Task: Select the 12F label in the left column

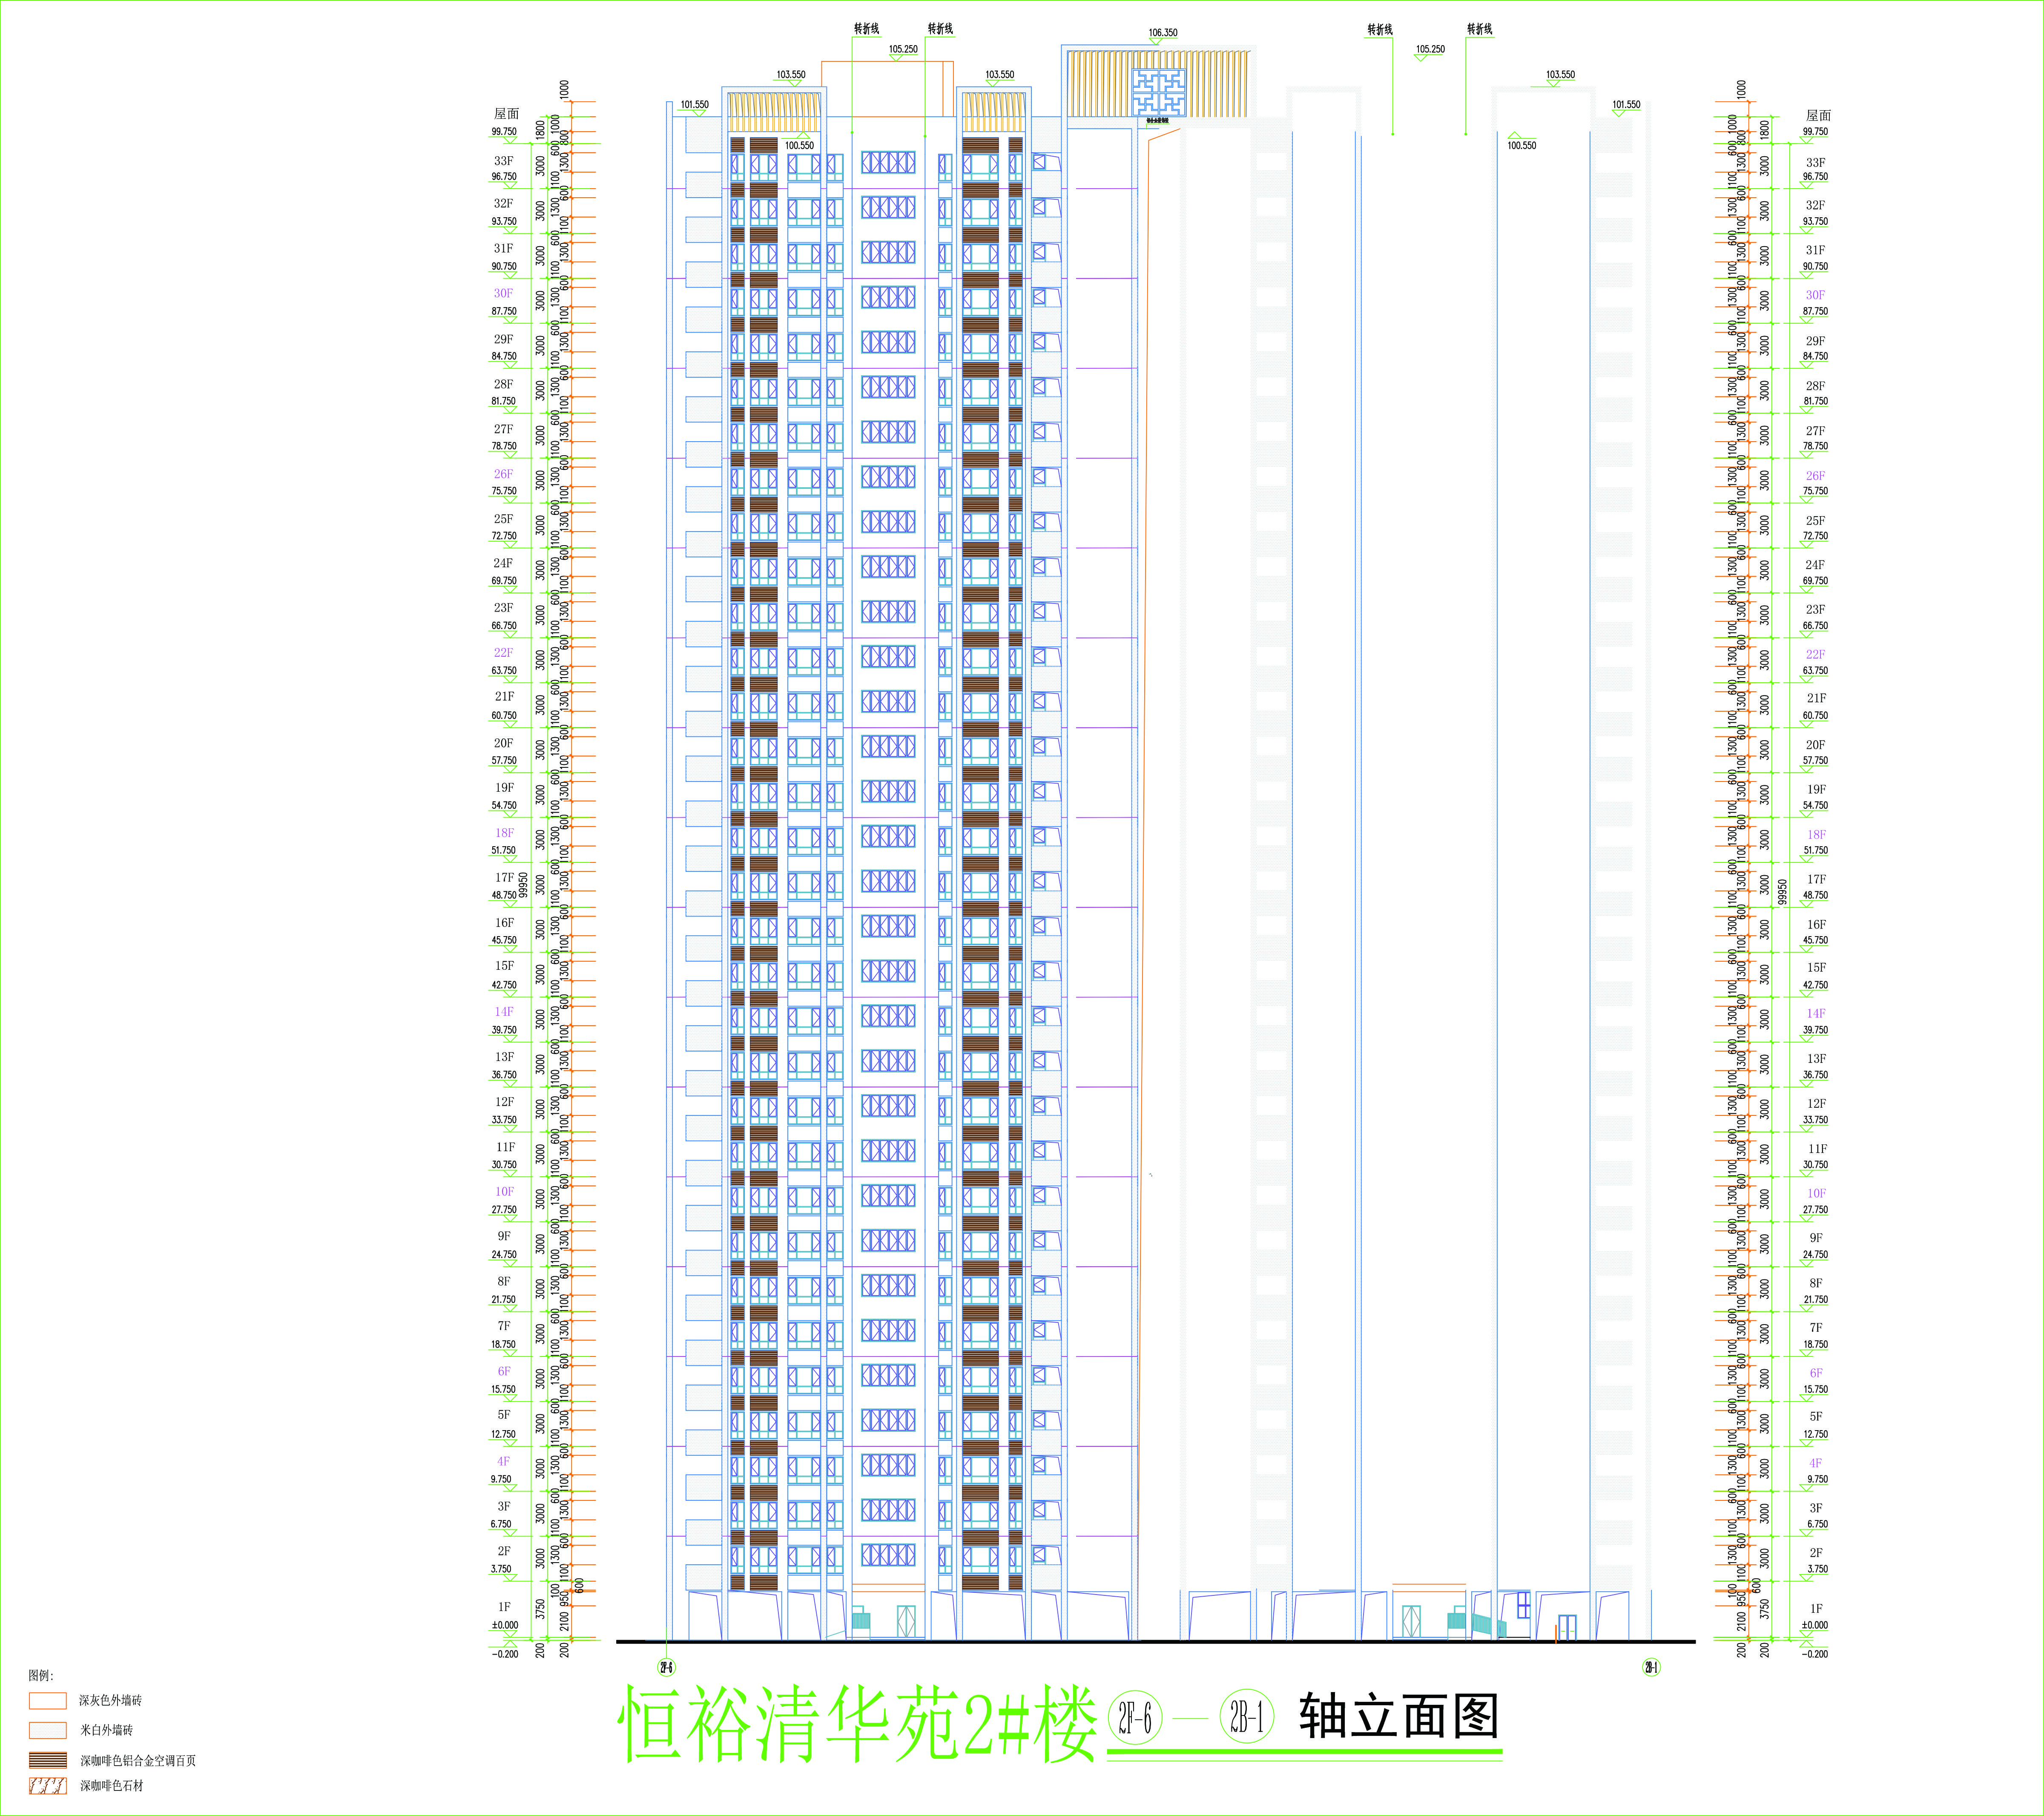Action: [505, 1102]
